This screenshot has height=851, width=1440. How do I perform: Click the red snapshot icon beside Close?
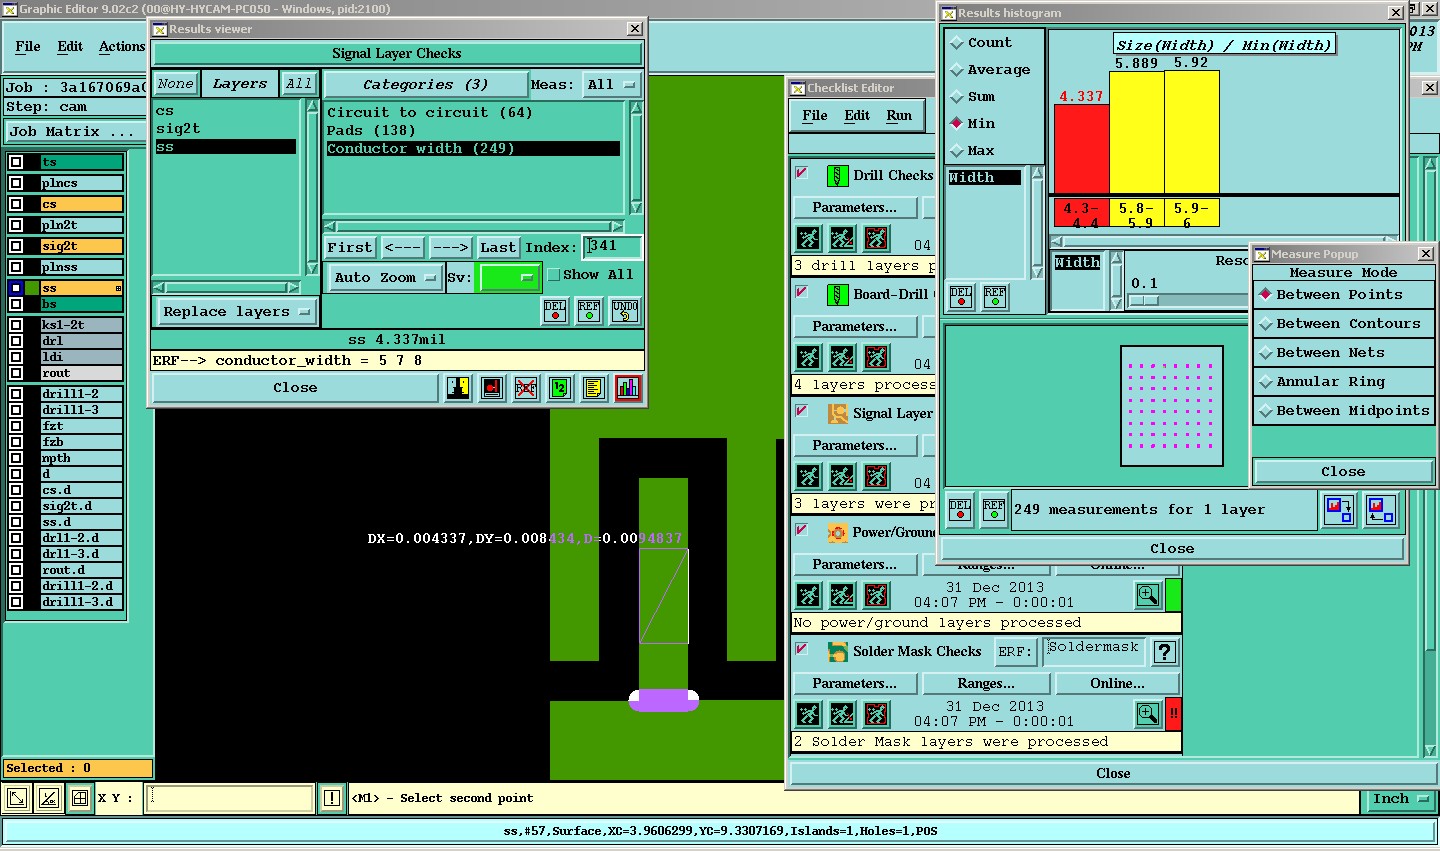pyautogui.click(x=492, y=388)
